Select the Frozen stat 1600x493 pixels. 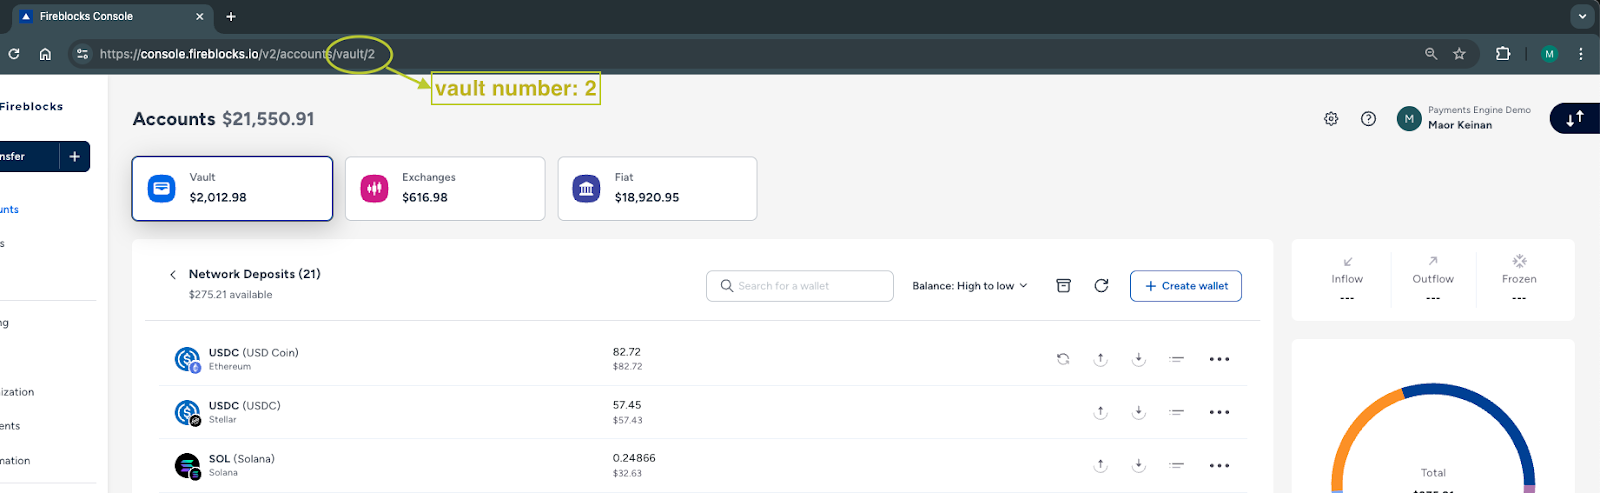click(x=1519, y=279)
